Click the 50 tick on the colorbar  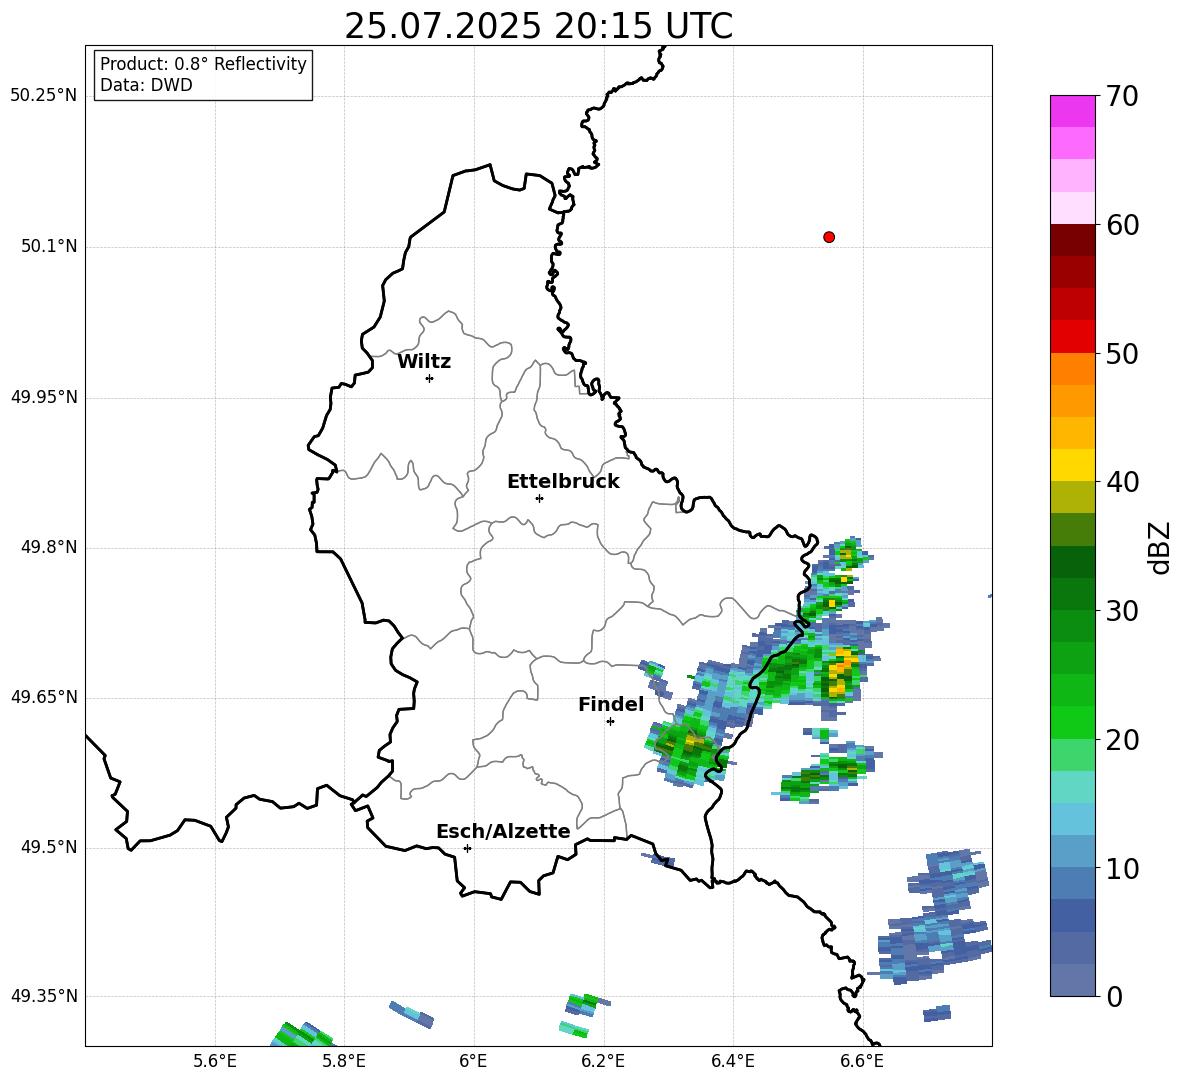pyautogui.click(x=1121, y=353)
